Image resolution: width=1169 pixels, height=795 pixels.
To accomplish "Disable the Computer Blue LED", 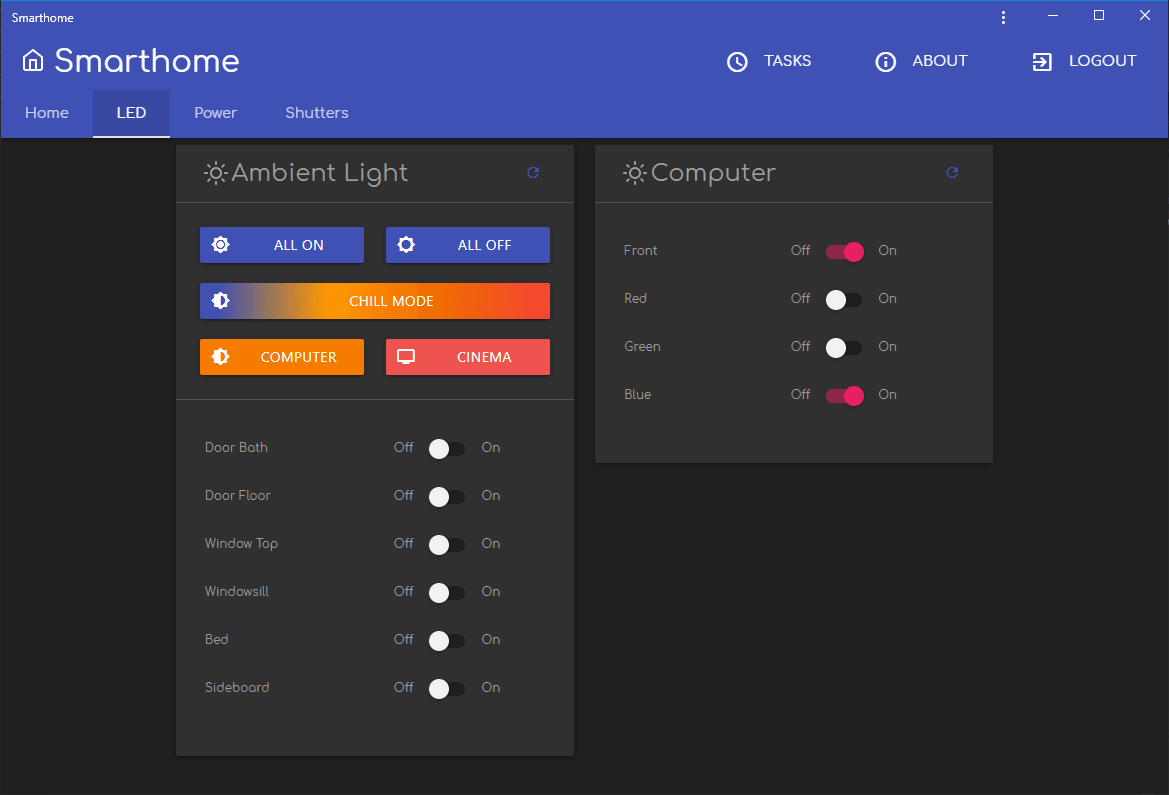I will pos(844,395).
